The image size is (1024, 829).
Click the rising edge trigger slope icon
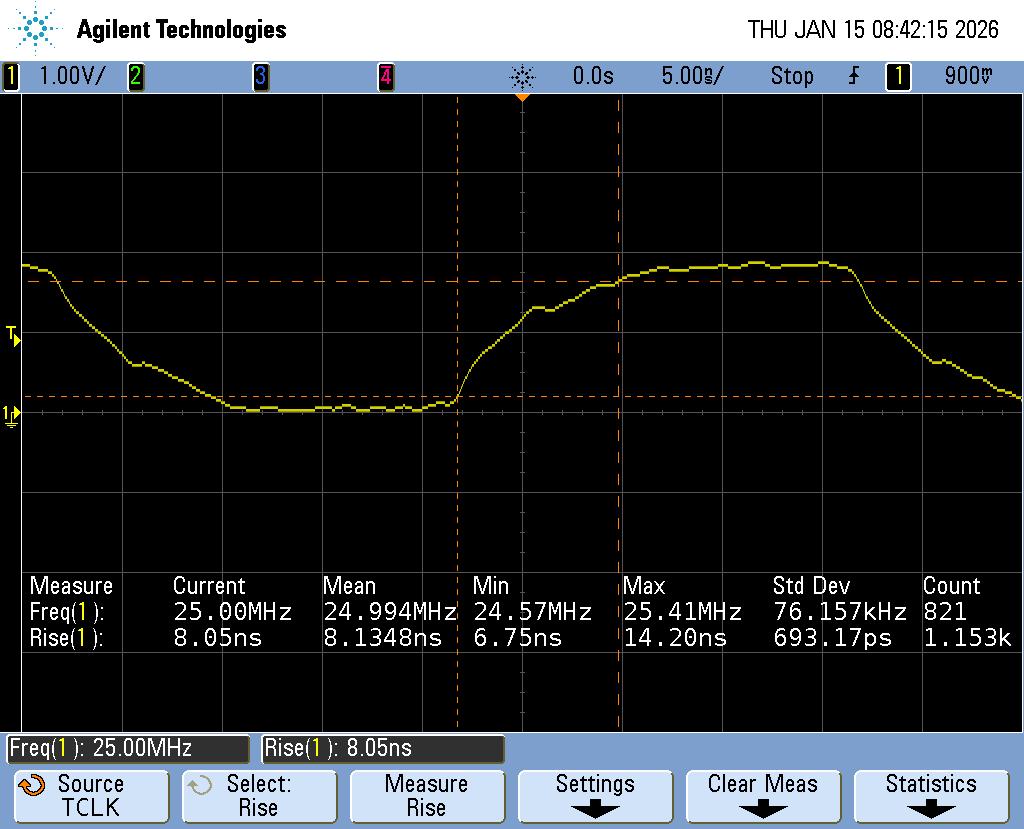(853, 76)
